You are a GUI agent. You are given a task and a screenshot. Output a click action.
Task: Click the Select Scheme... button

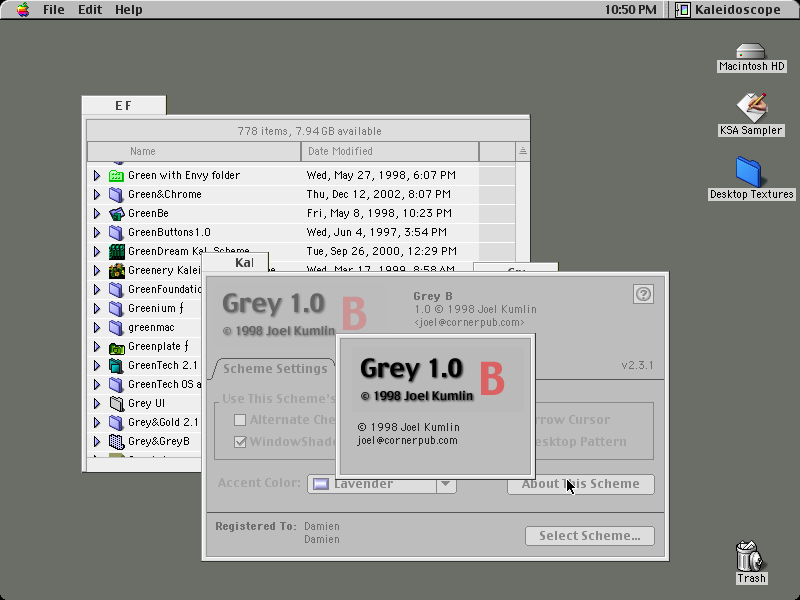click(590, 536)
